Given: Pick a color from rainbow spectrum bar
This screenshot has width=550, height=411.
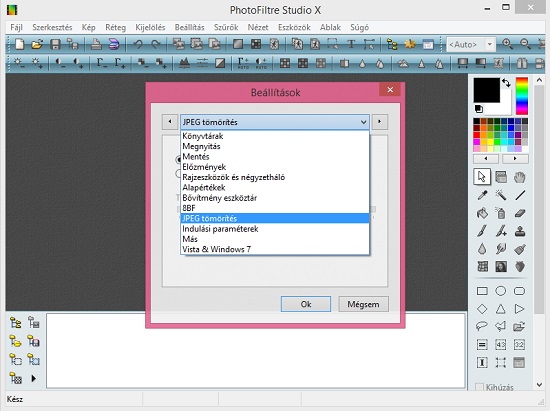Looking at the screenshot, I should point(522,96).
